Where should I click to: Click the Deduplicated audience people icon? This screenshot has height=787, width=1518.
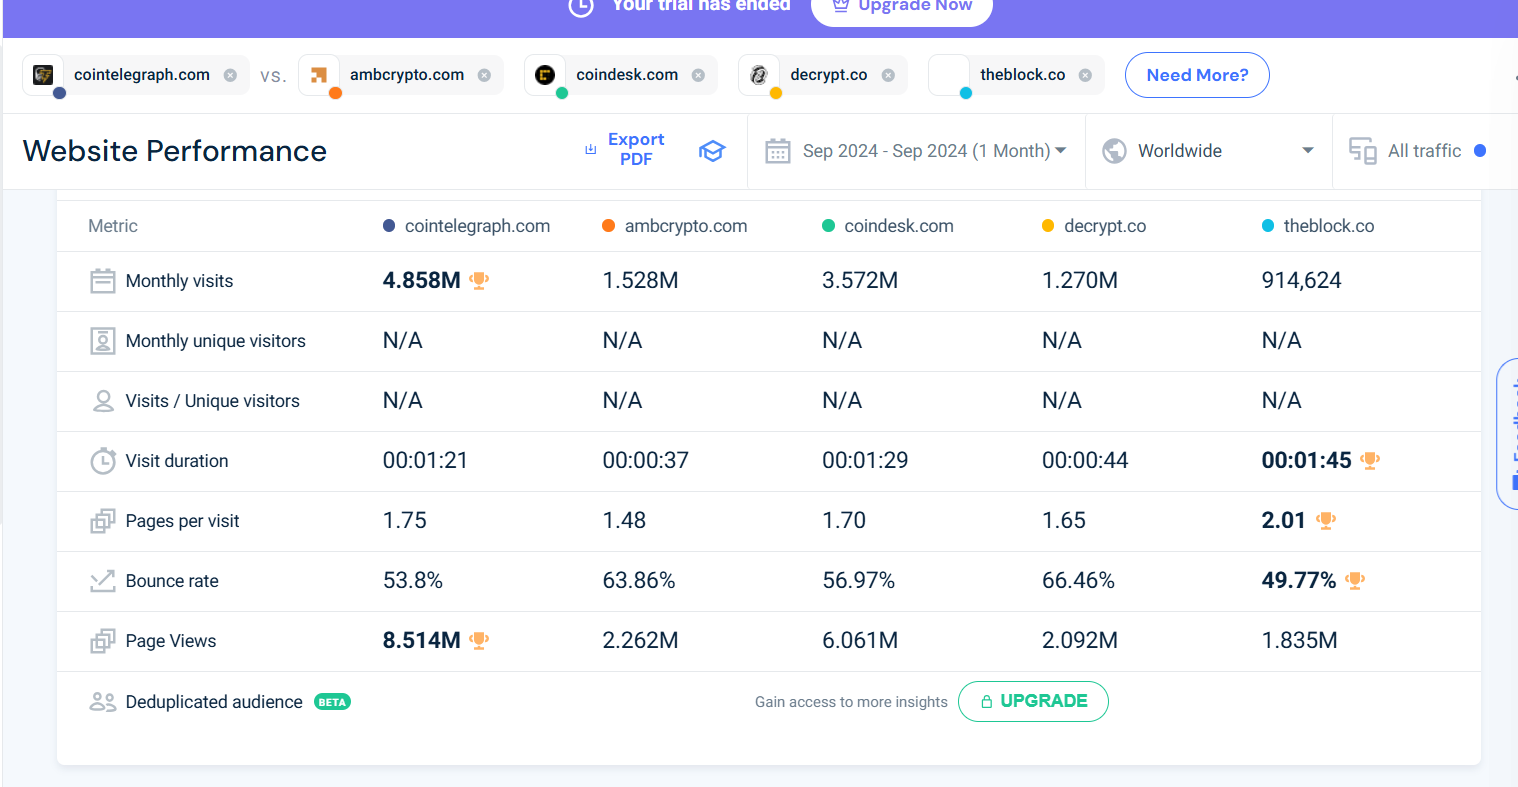tap(103, 702)
